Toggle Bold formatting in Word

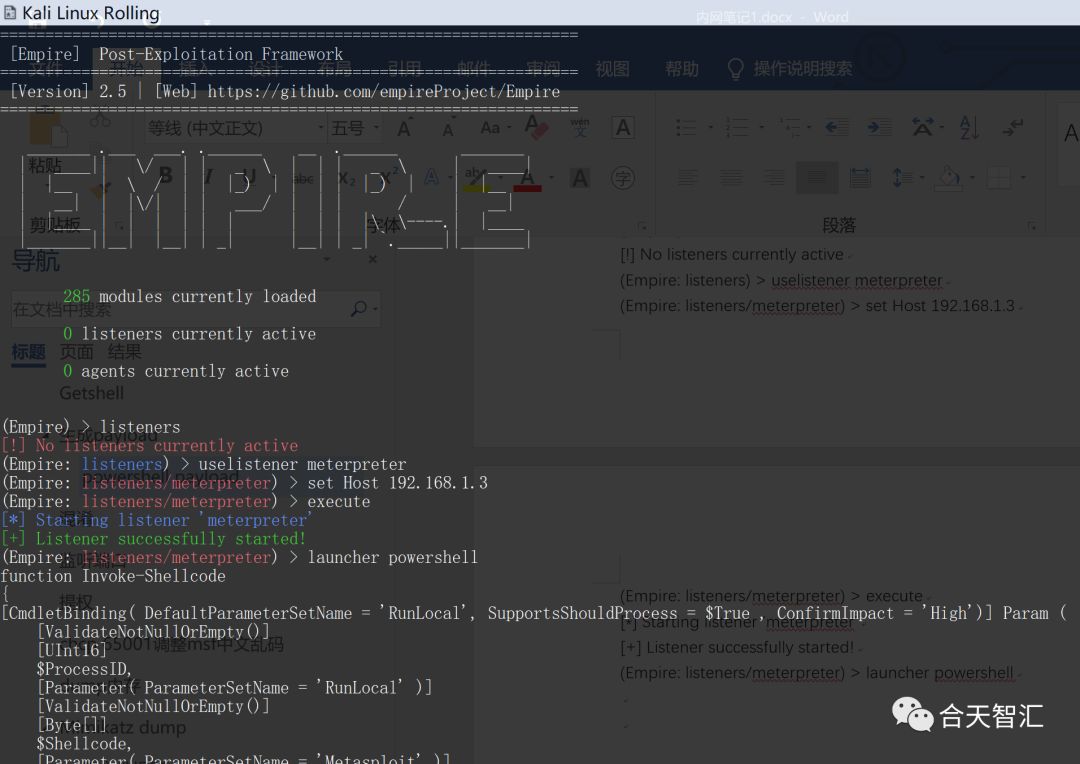click(x=165, y=176)
